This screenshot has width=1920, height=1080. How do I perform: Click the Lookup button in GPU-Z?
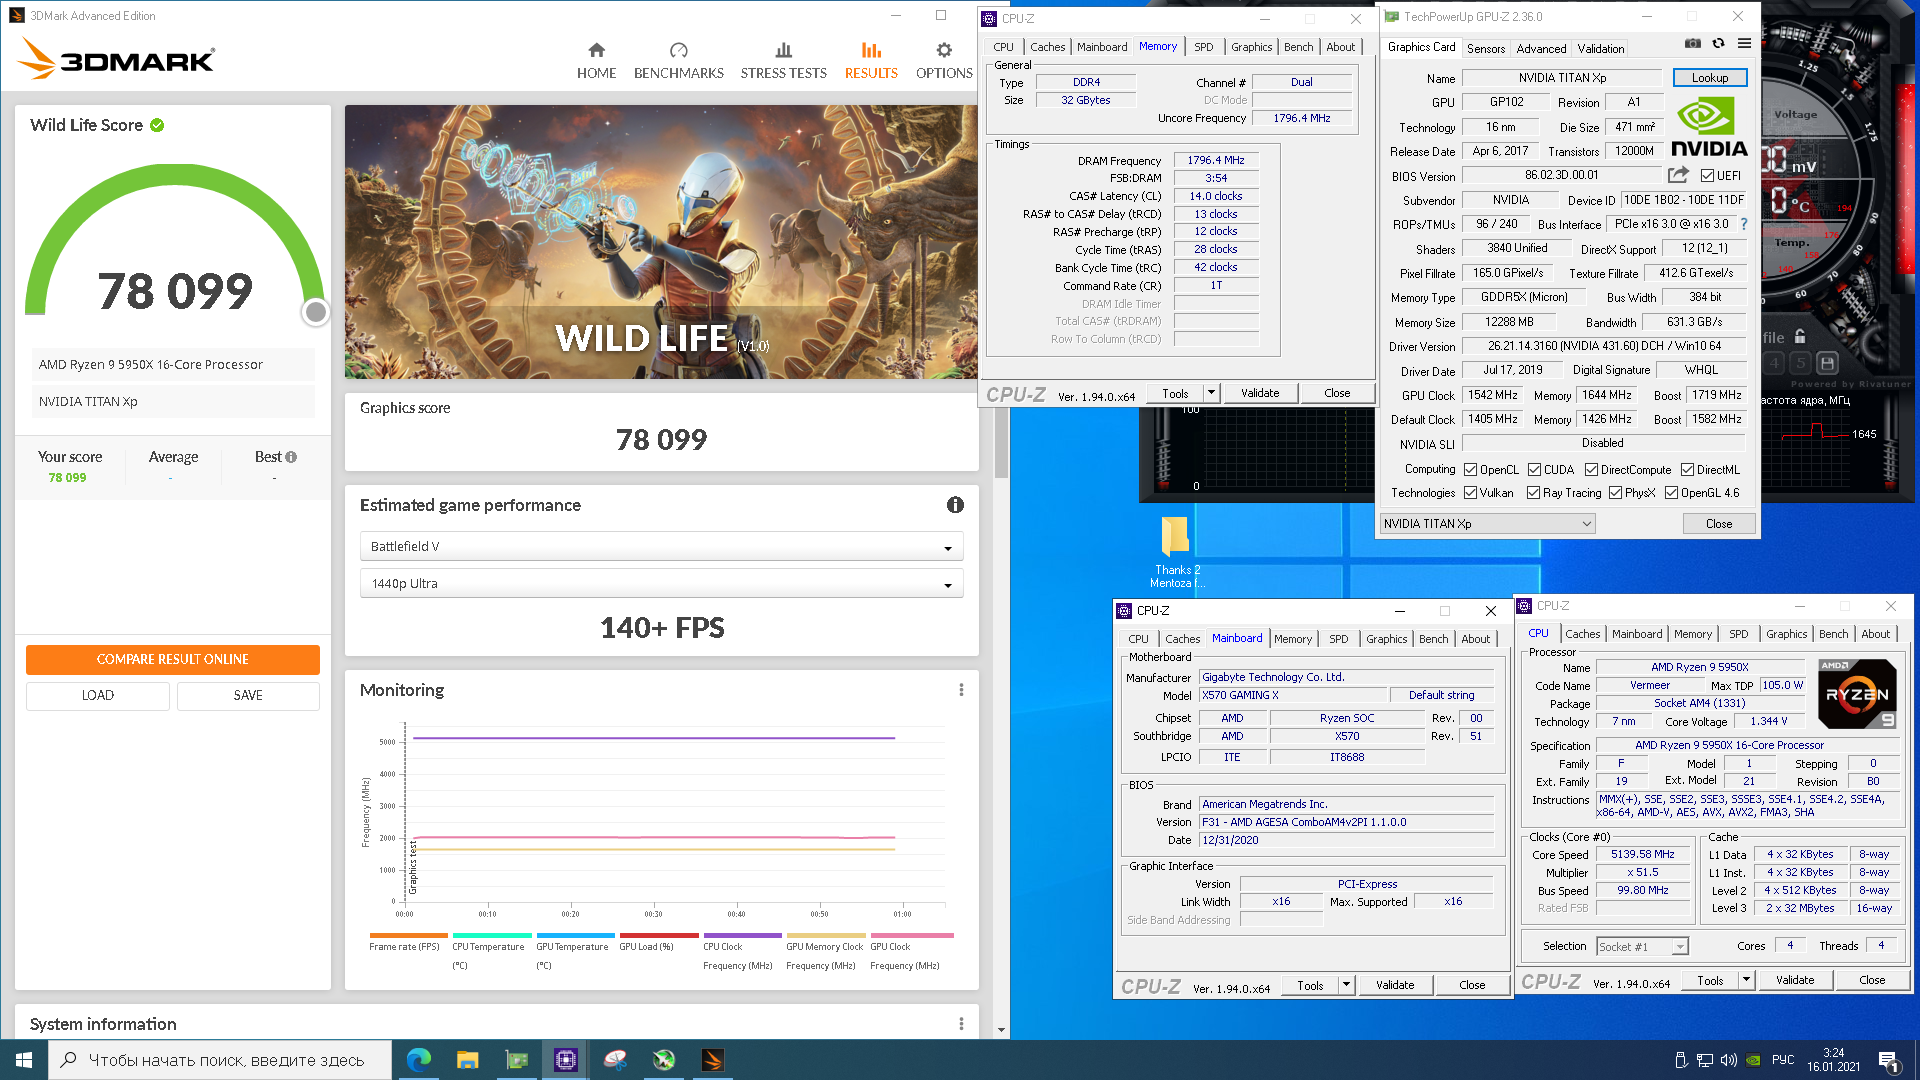pos(1709,78)
